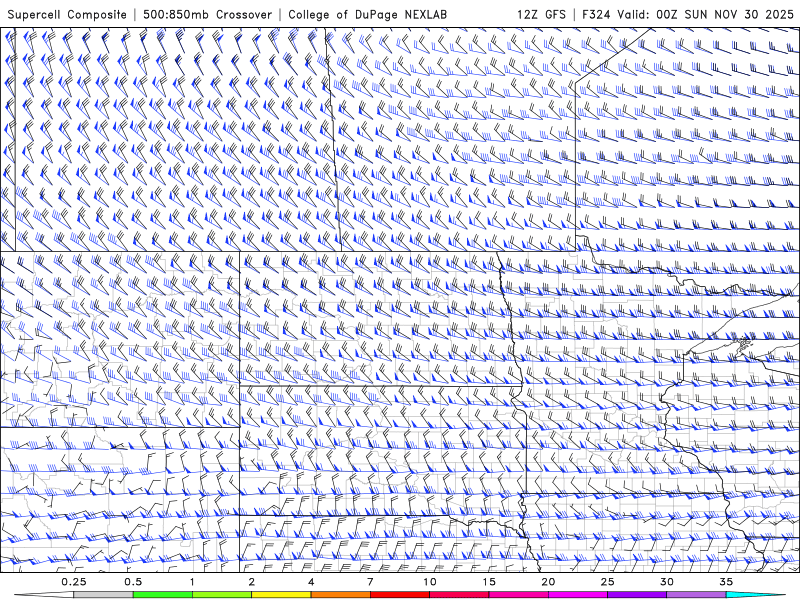Click the cyan arrow end of color scale
The image size is (800, 600).
pyautogui.click(x=756, y=595)
